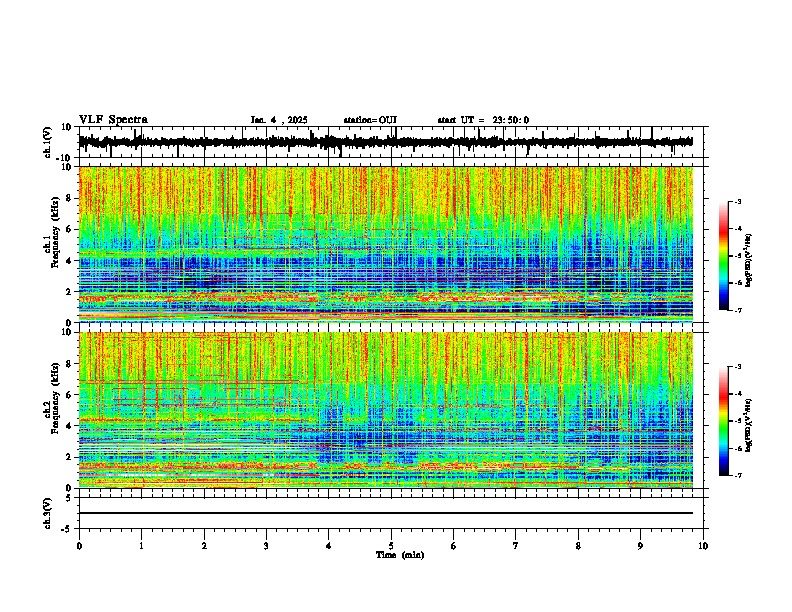The height and width of the screenshot is (612, 792).
Task: Click the "-5" tick on ch.3(V) axis
Action: coord(68,529)
